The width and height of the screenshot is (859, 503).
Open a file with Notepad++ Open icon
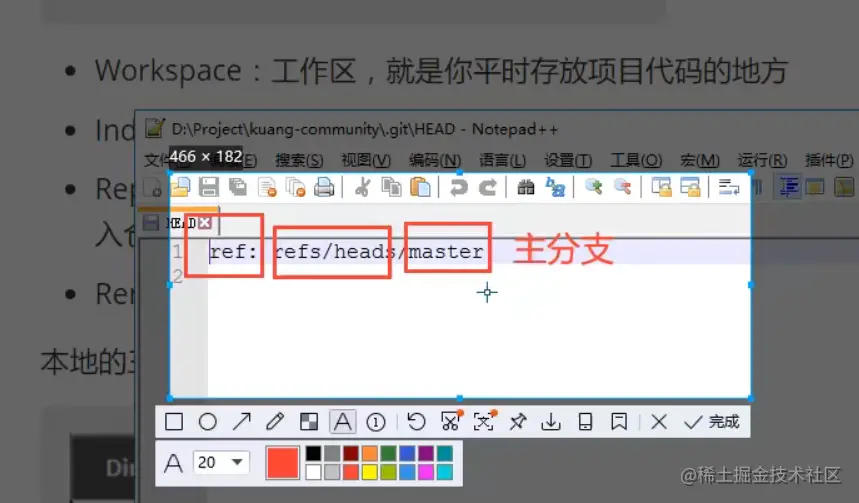[x=180, y=187]
